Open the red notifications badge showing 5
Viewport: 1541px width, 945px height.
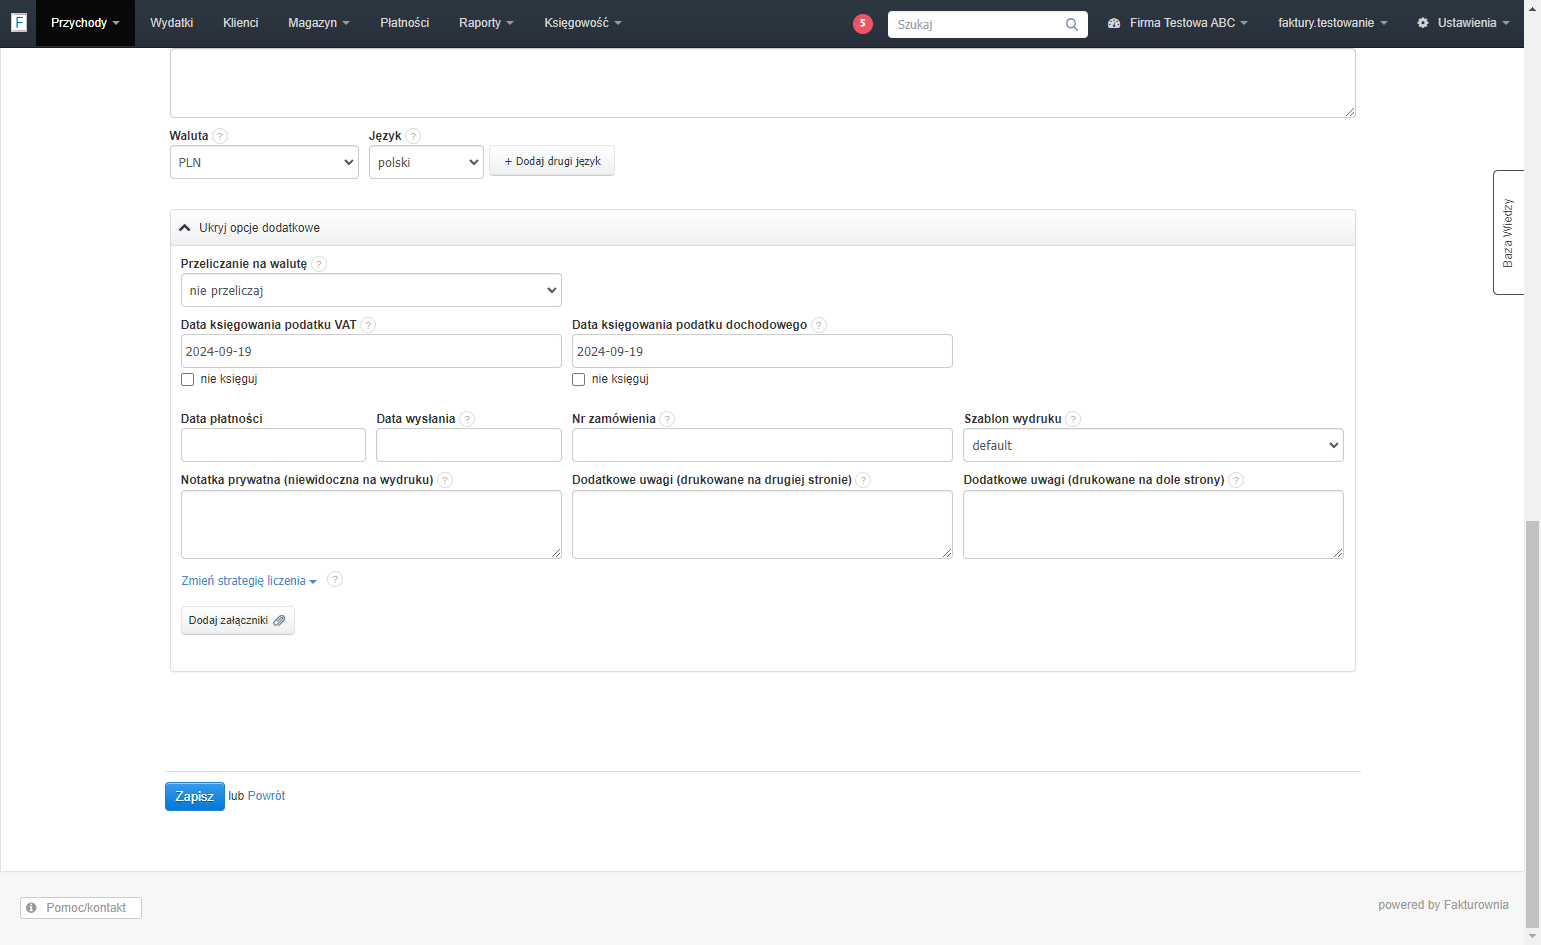point(863,24)
